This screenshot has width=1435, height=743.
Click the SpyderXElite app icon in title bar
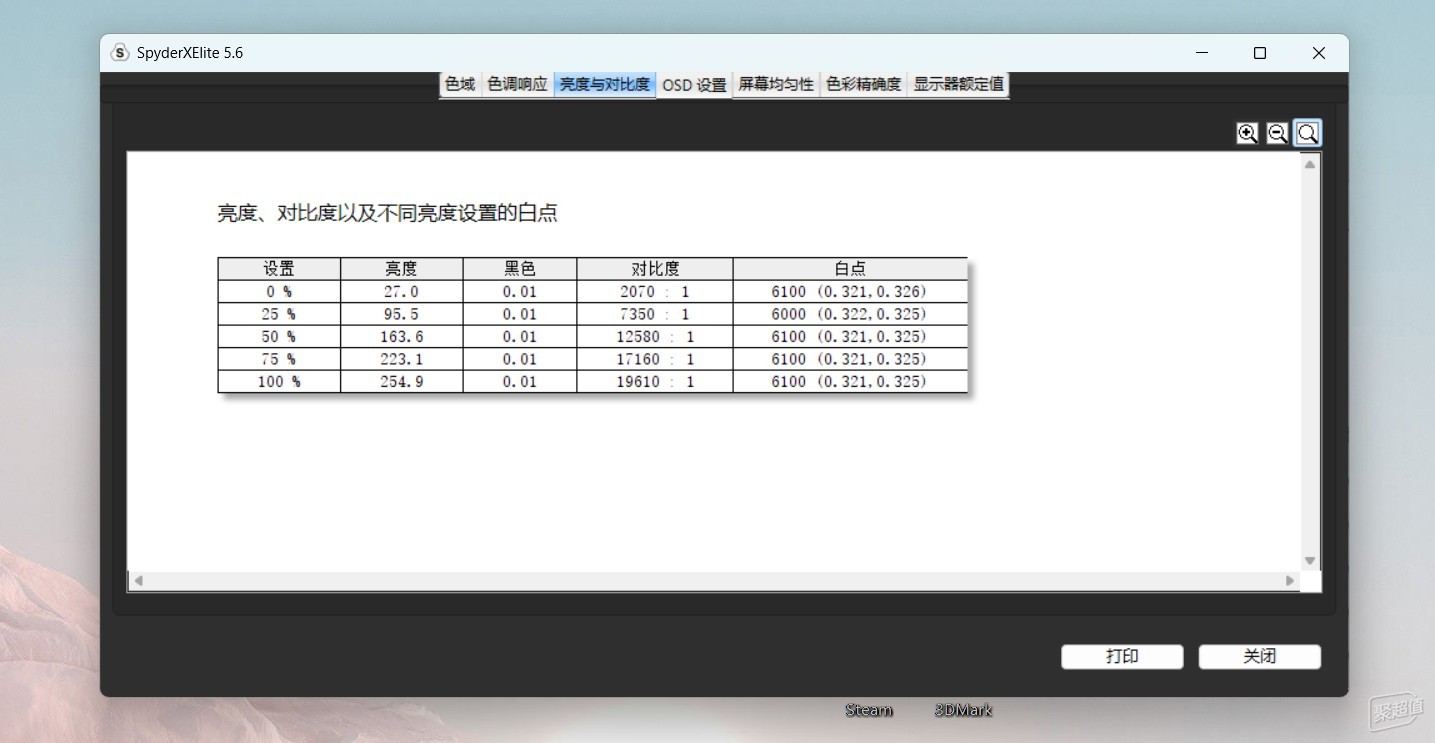[x=120, y=53]
